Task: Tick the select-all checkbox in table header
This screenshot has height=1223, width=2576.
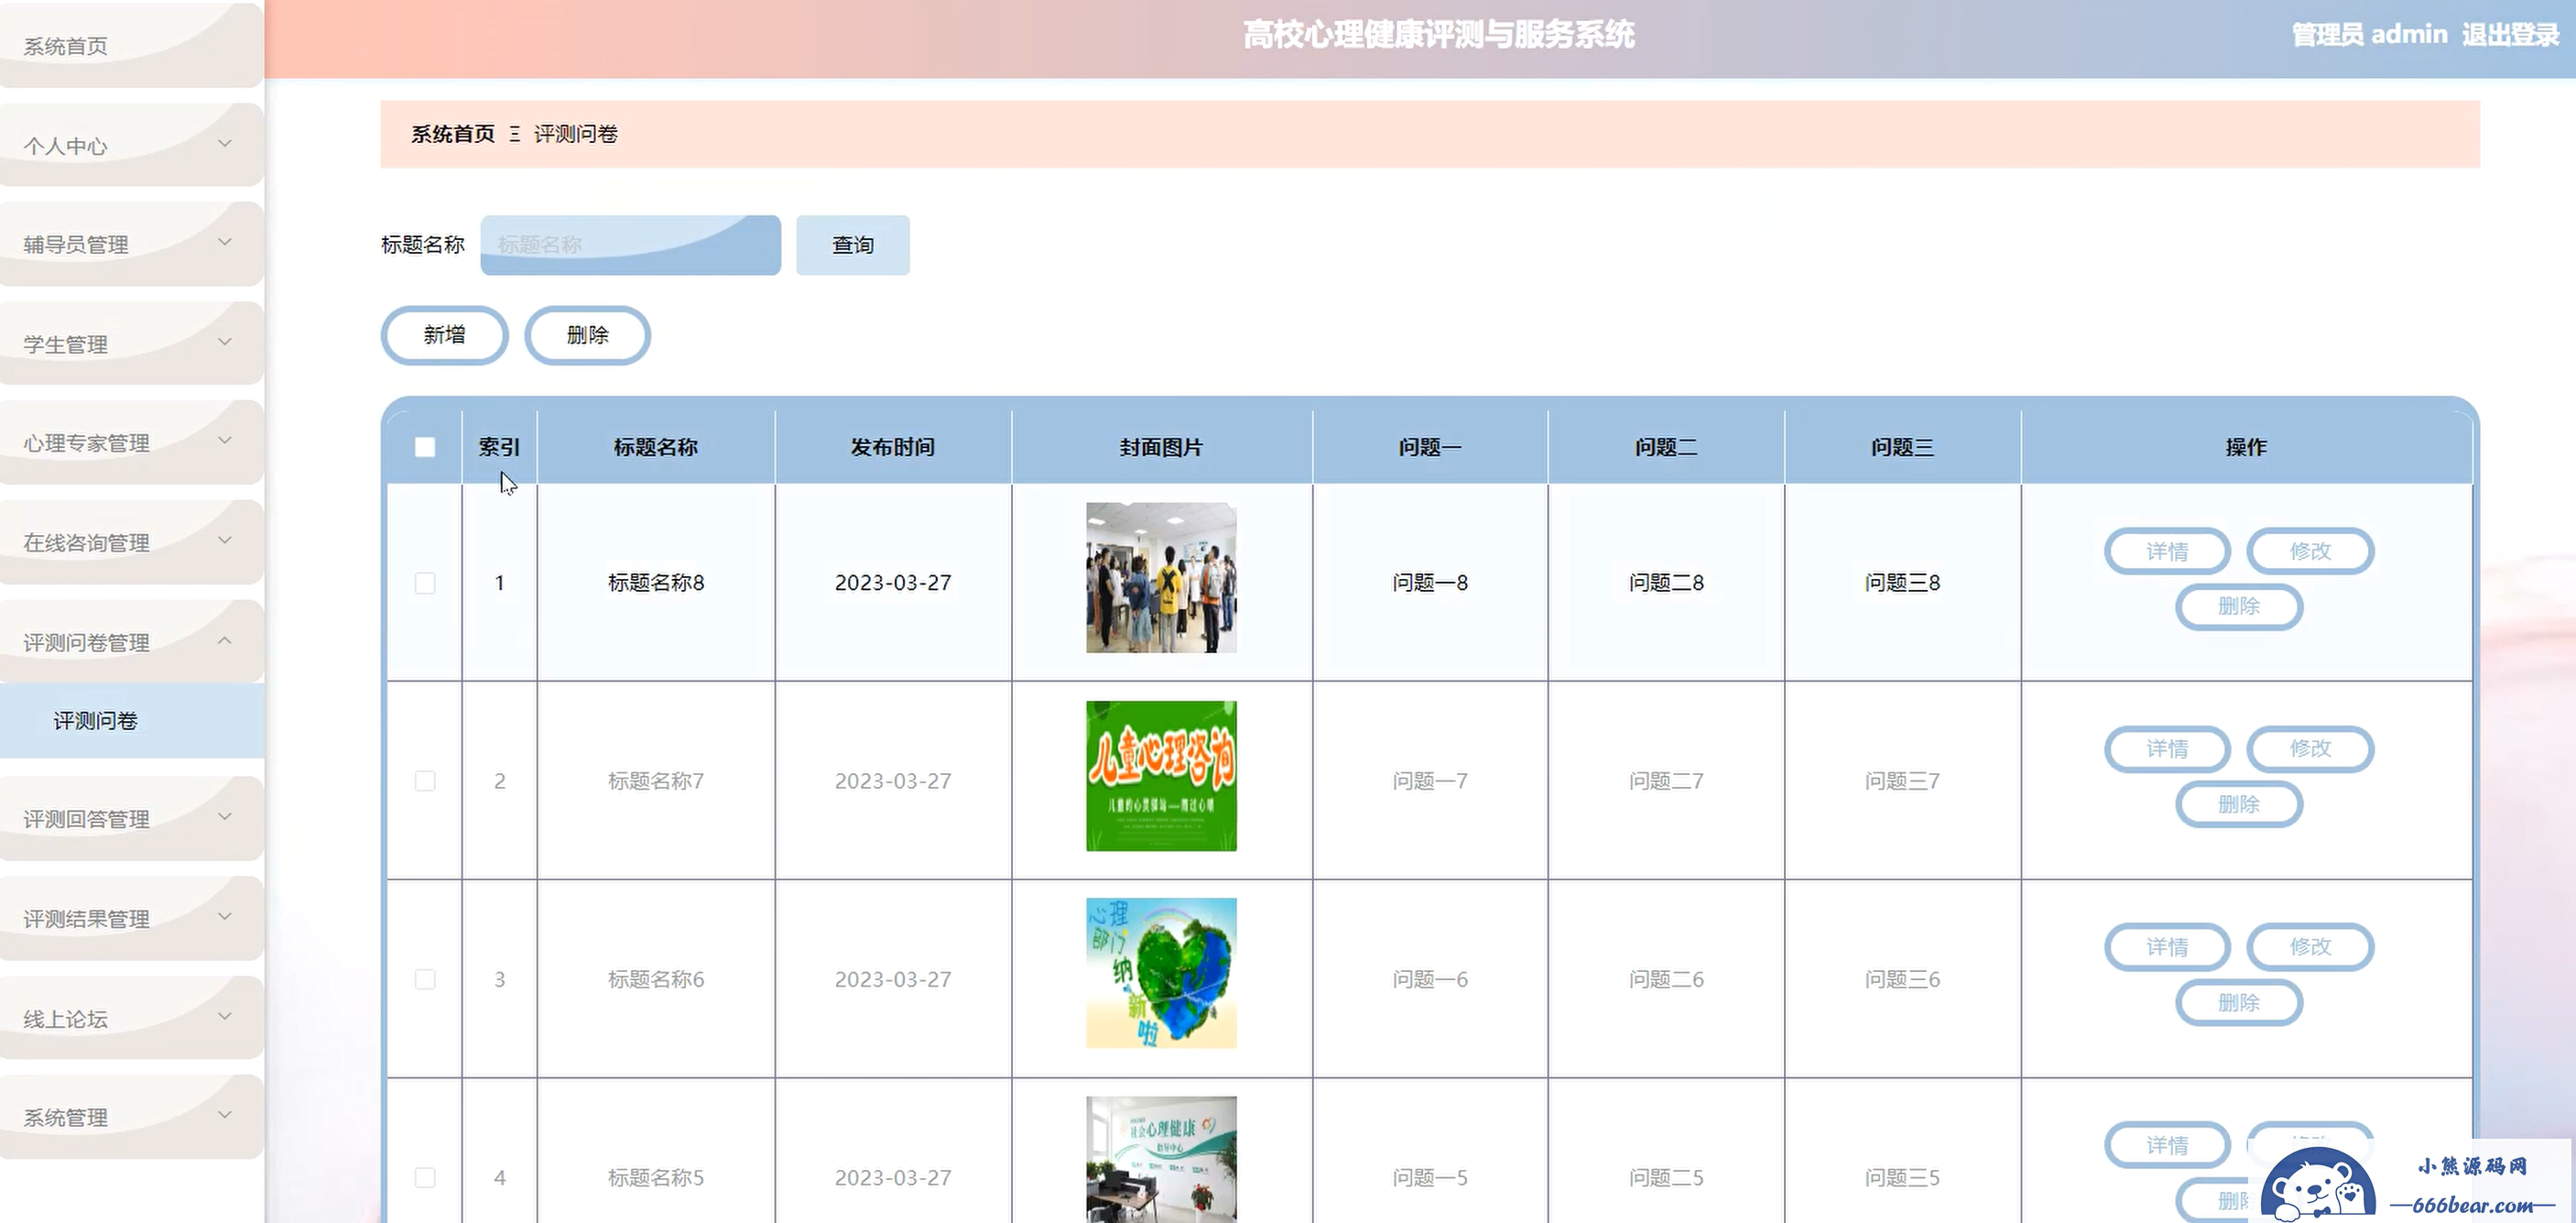Action: [425, 447]
